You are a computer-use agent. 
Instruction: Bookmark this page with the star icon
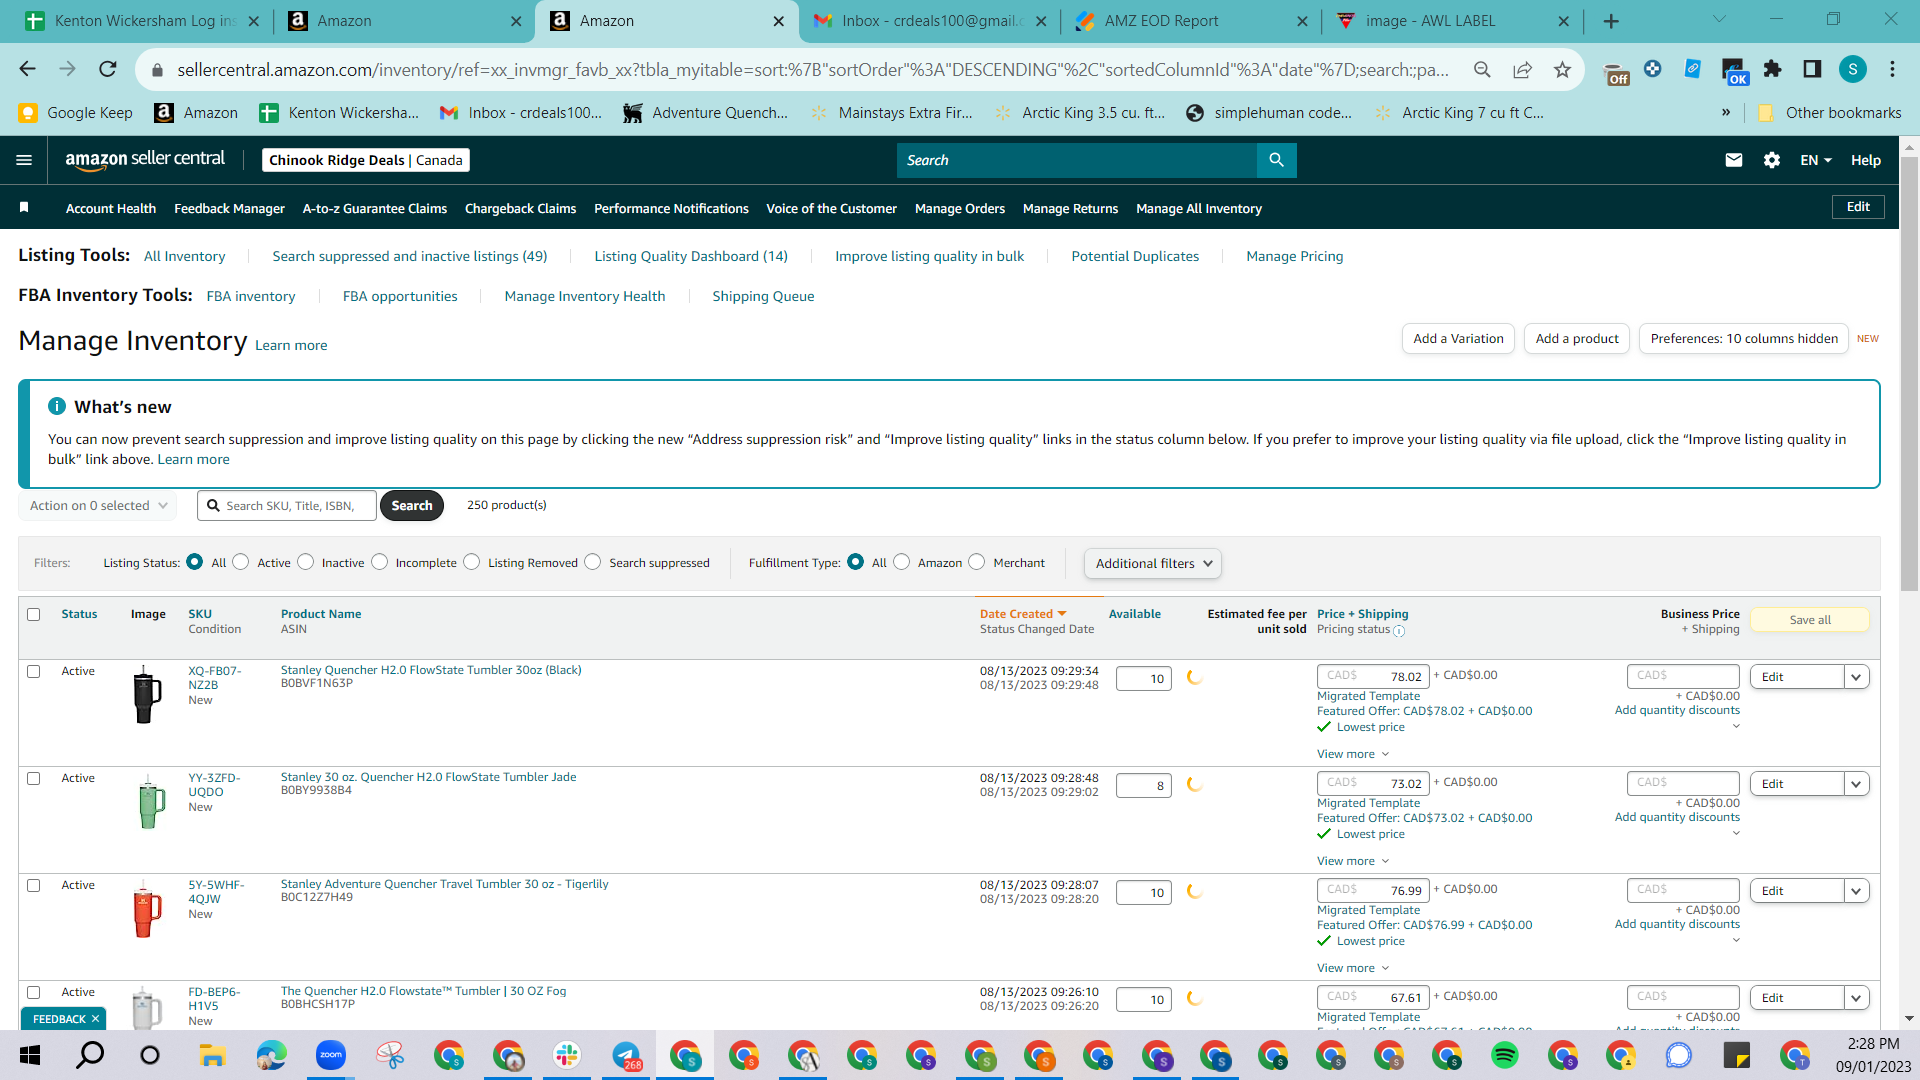click(x=1562, y=69)
